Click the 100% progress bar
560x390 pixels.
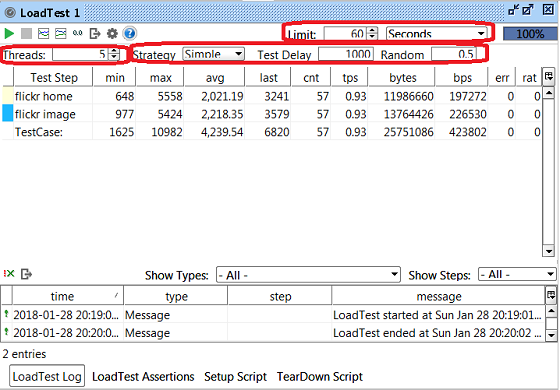(x=530, y=34)
